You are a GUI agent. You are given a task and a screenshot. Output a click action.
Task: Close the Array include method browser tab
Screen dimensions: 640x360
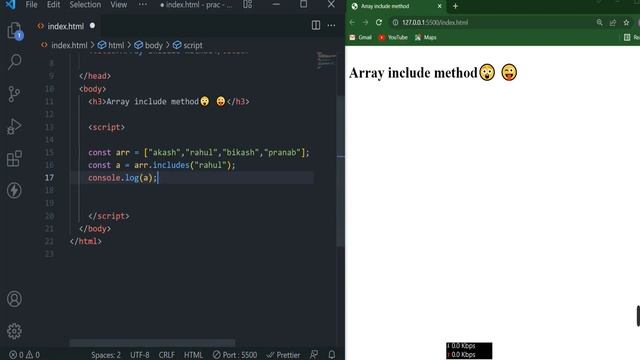coord(440,6)
